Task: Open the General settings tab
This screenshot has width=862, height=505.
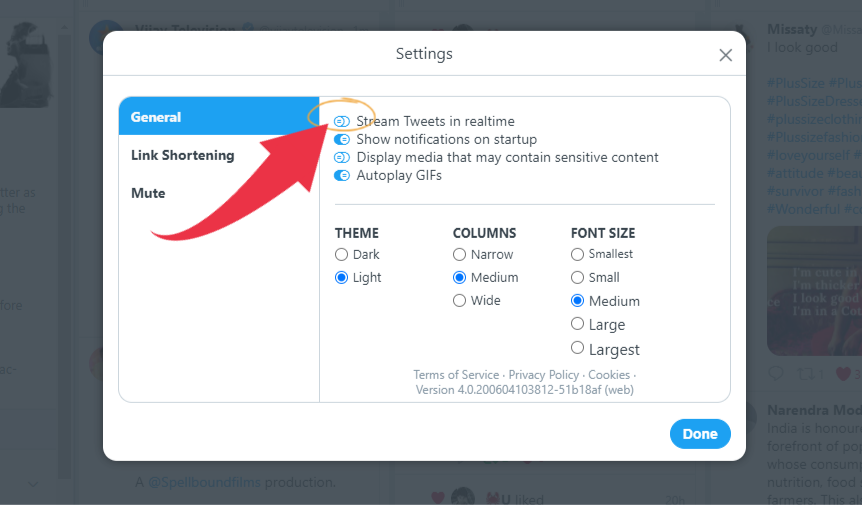Action: tap(219, 116)
